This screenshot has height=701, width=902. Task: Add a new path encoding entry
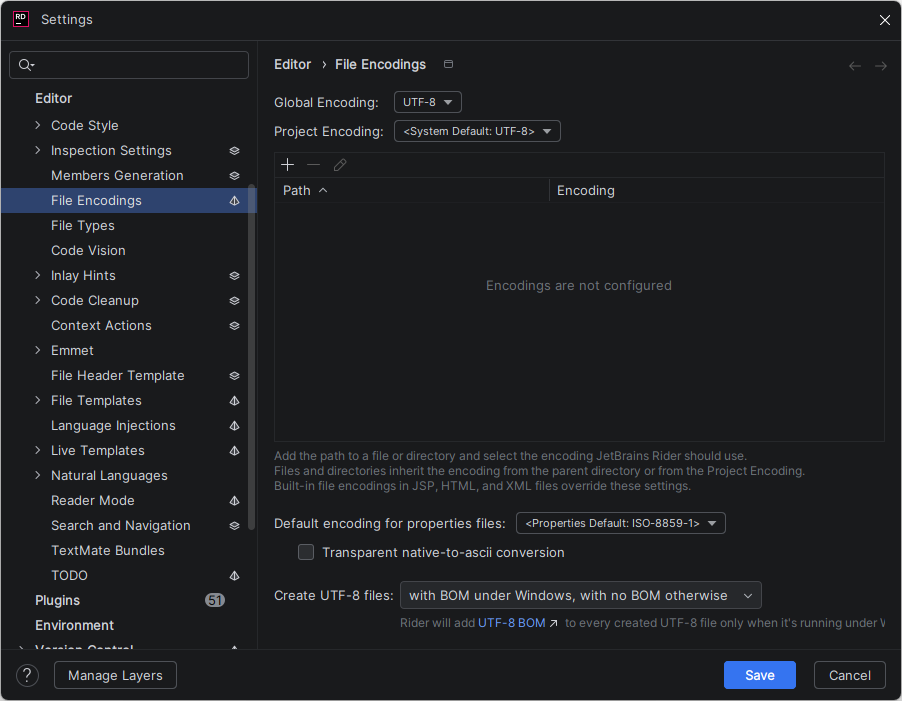(287, 164)
